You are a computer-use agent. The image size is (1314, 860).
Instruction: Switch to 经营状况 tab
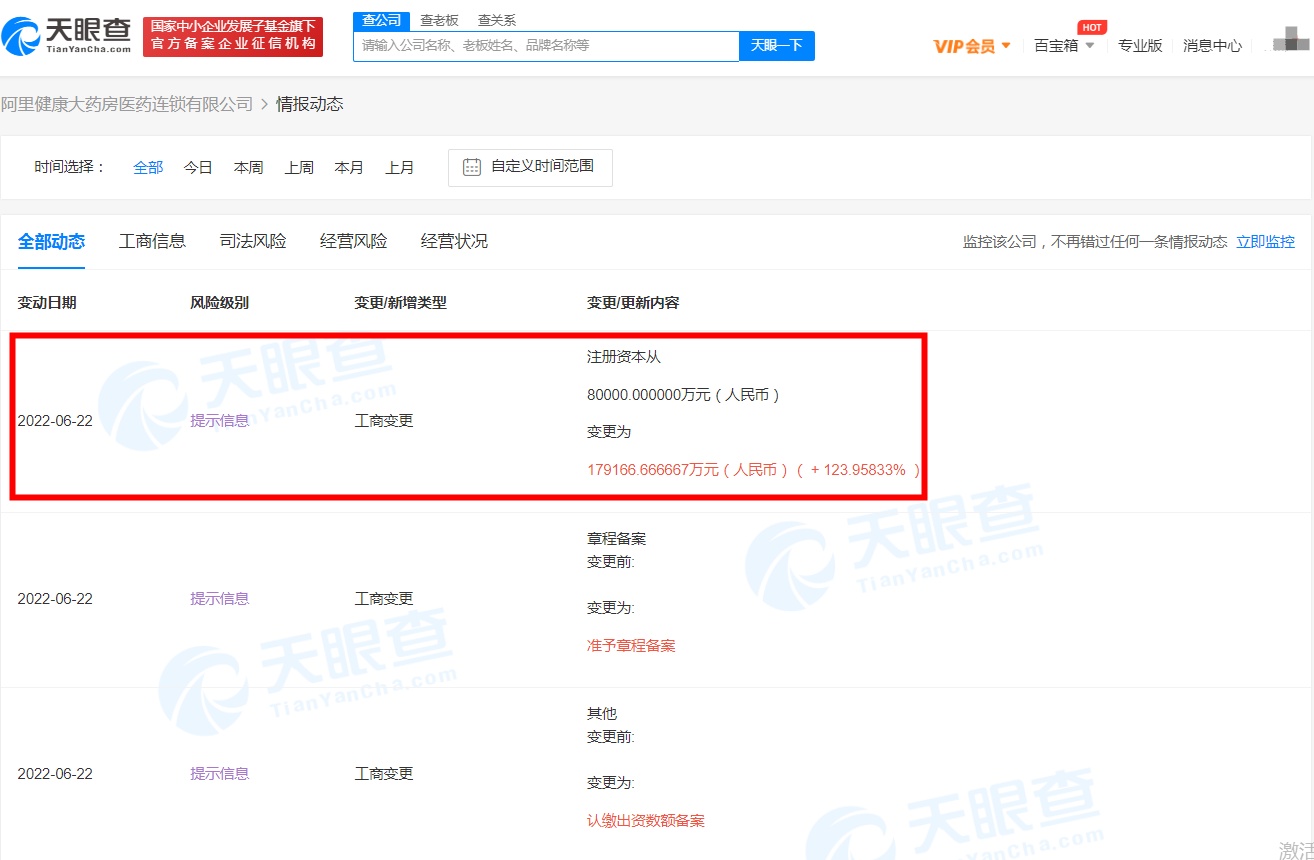(454, 241)
